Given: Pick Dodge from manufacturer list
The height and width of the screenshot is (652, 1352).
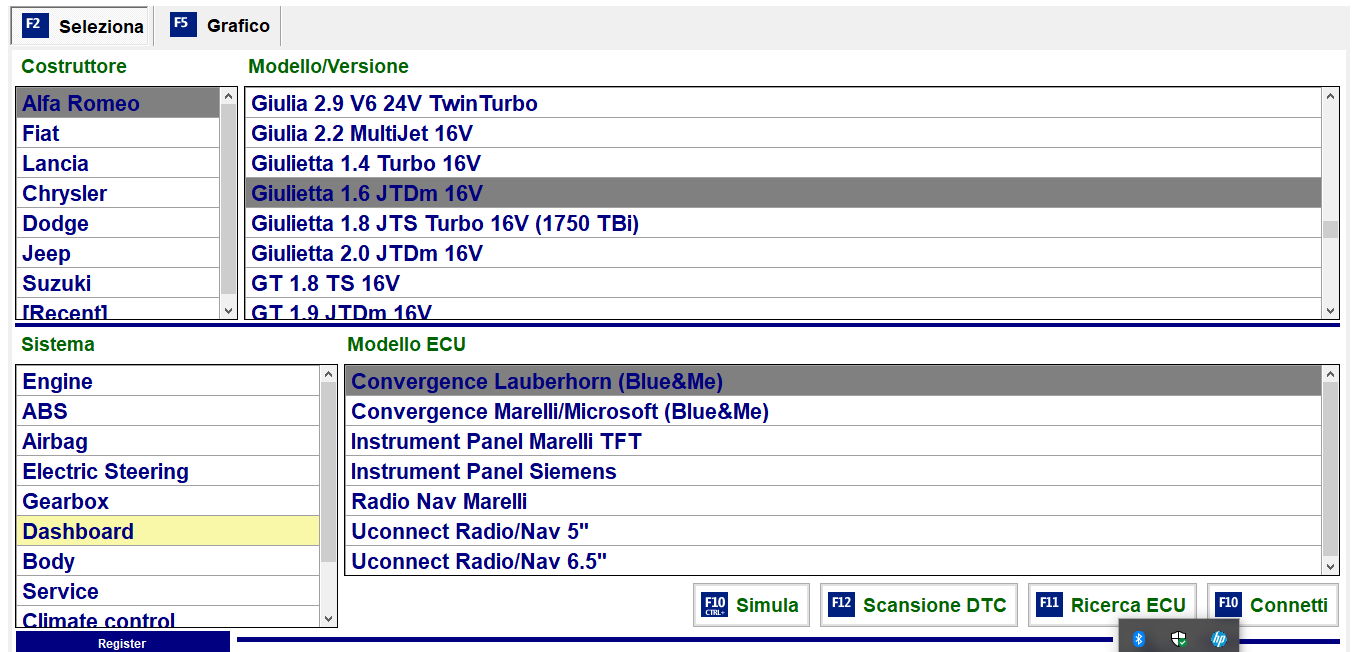Looking at the screenshot, I should tap(118, 223).
